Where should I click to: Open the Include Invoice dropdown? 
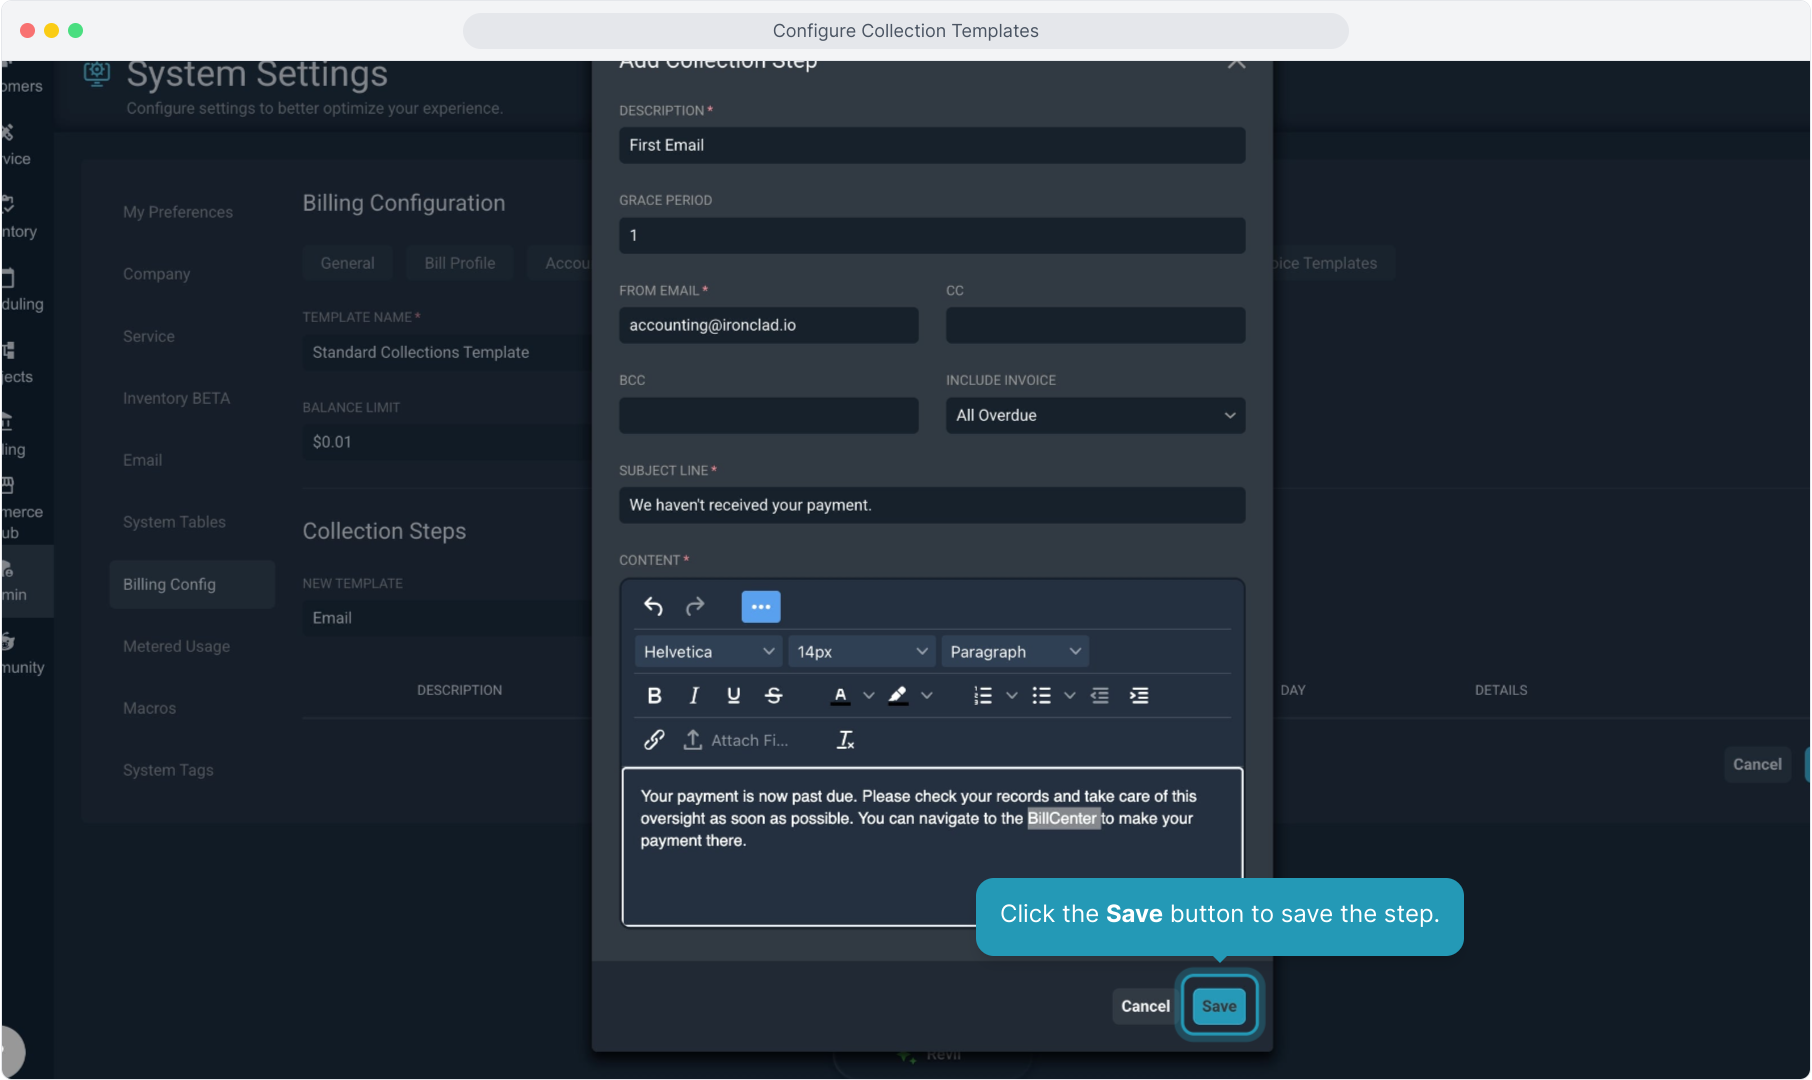click(1095, 415)
